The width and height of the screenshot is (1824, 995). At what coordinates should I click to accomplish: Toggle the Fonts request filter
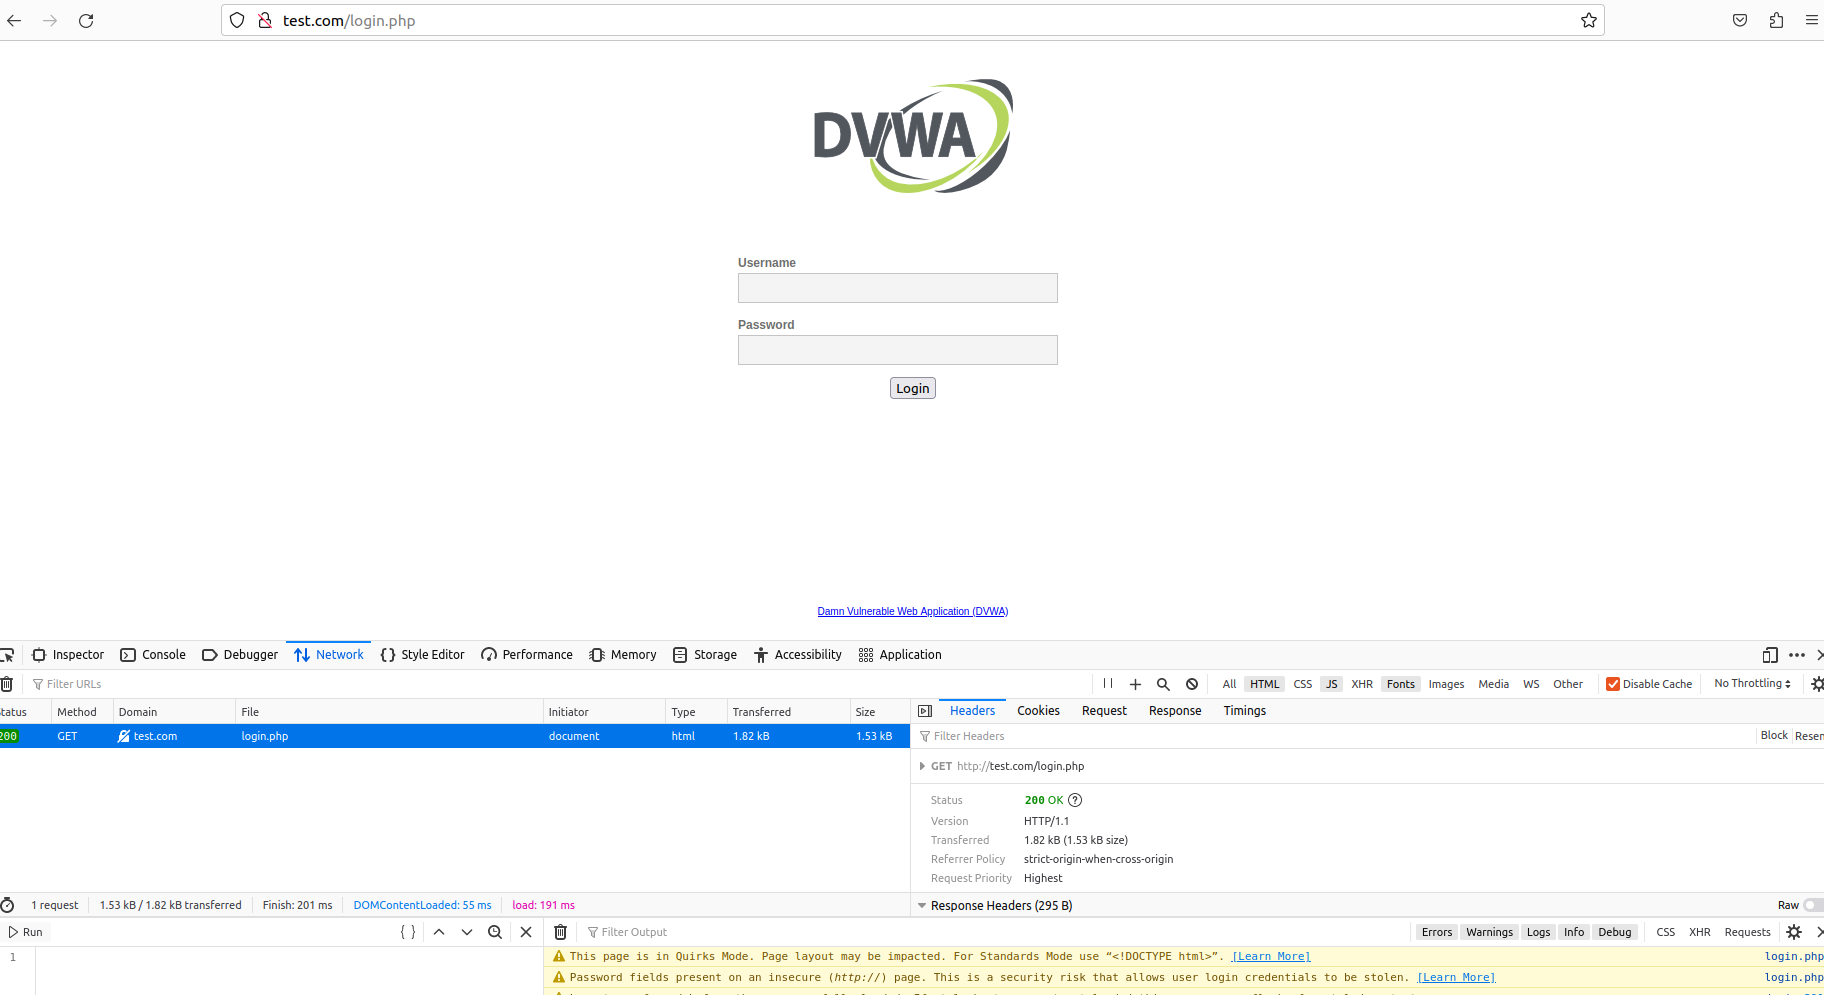click(1401, 684)
